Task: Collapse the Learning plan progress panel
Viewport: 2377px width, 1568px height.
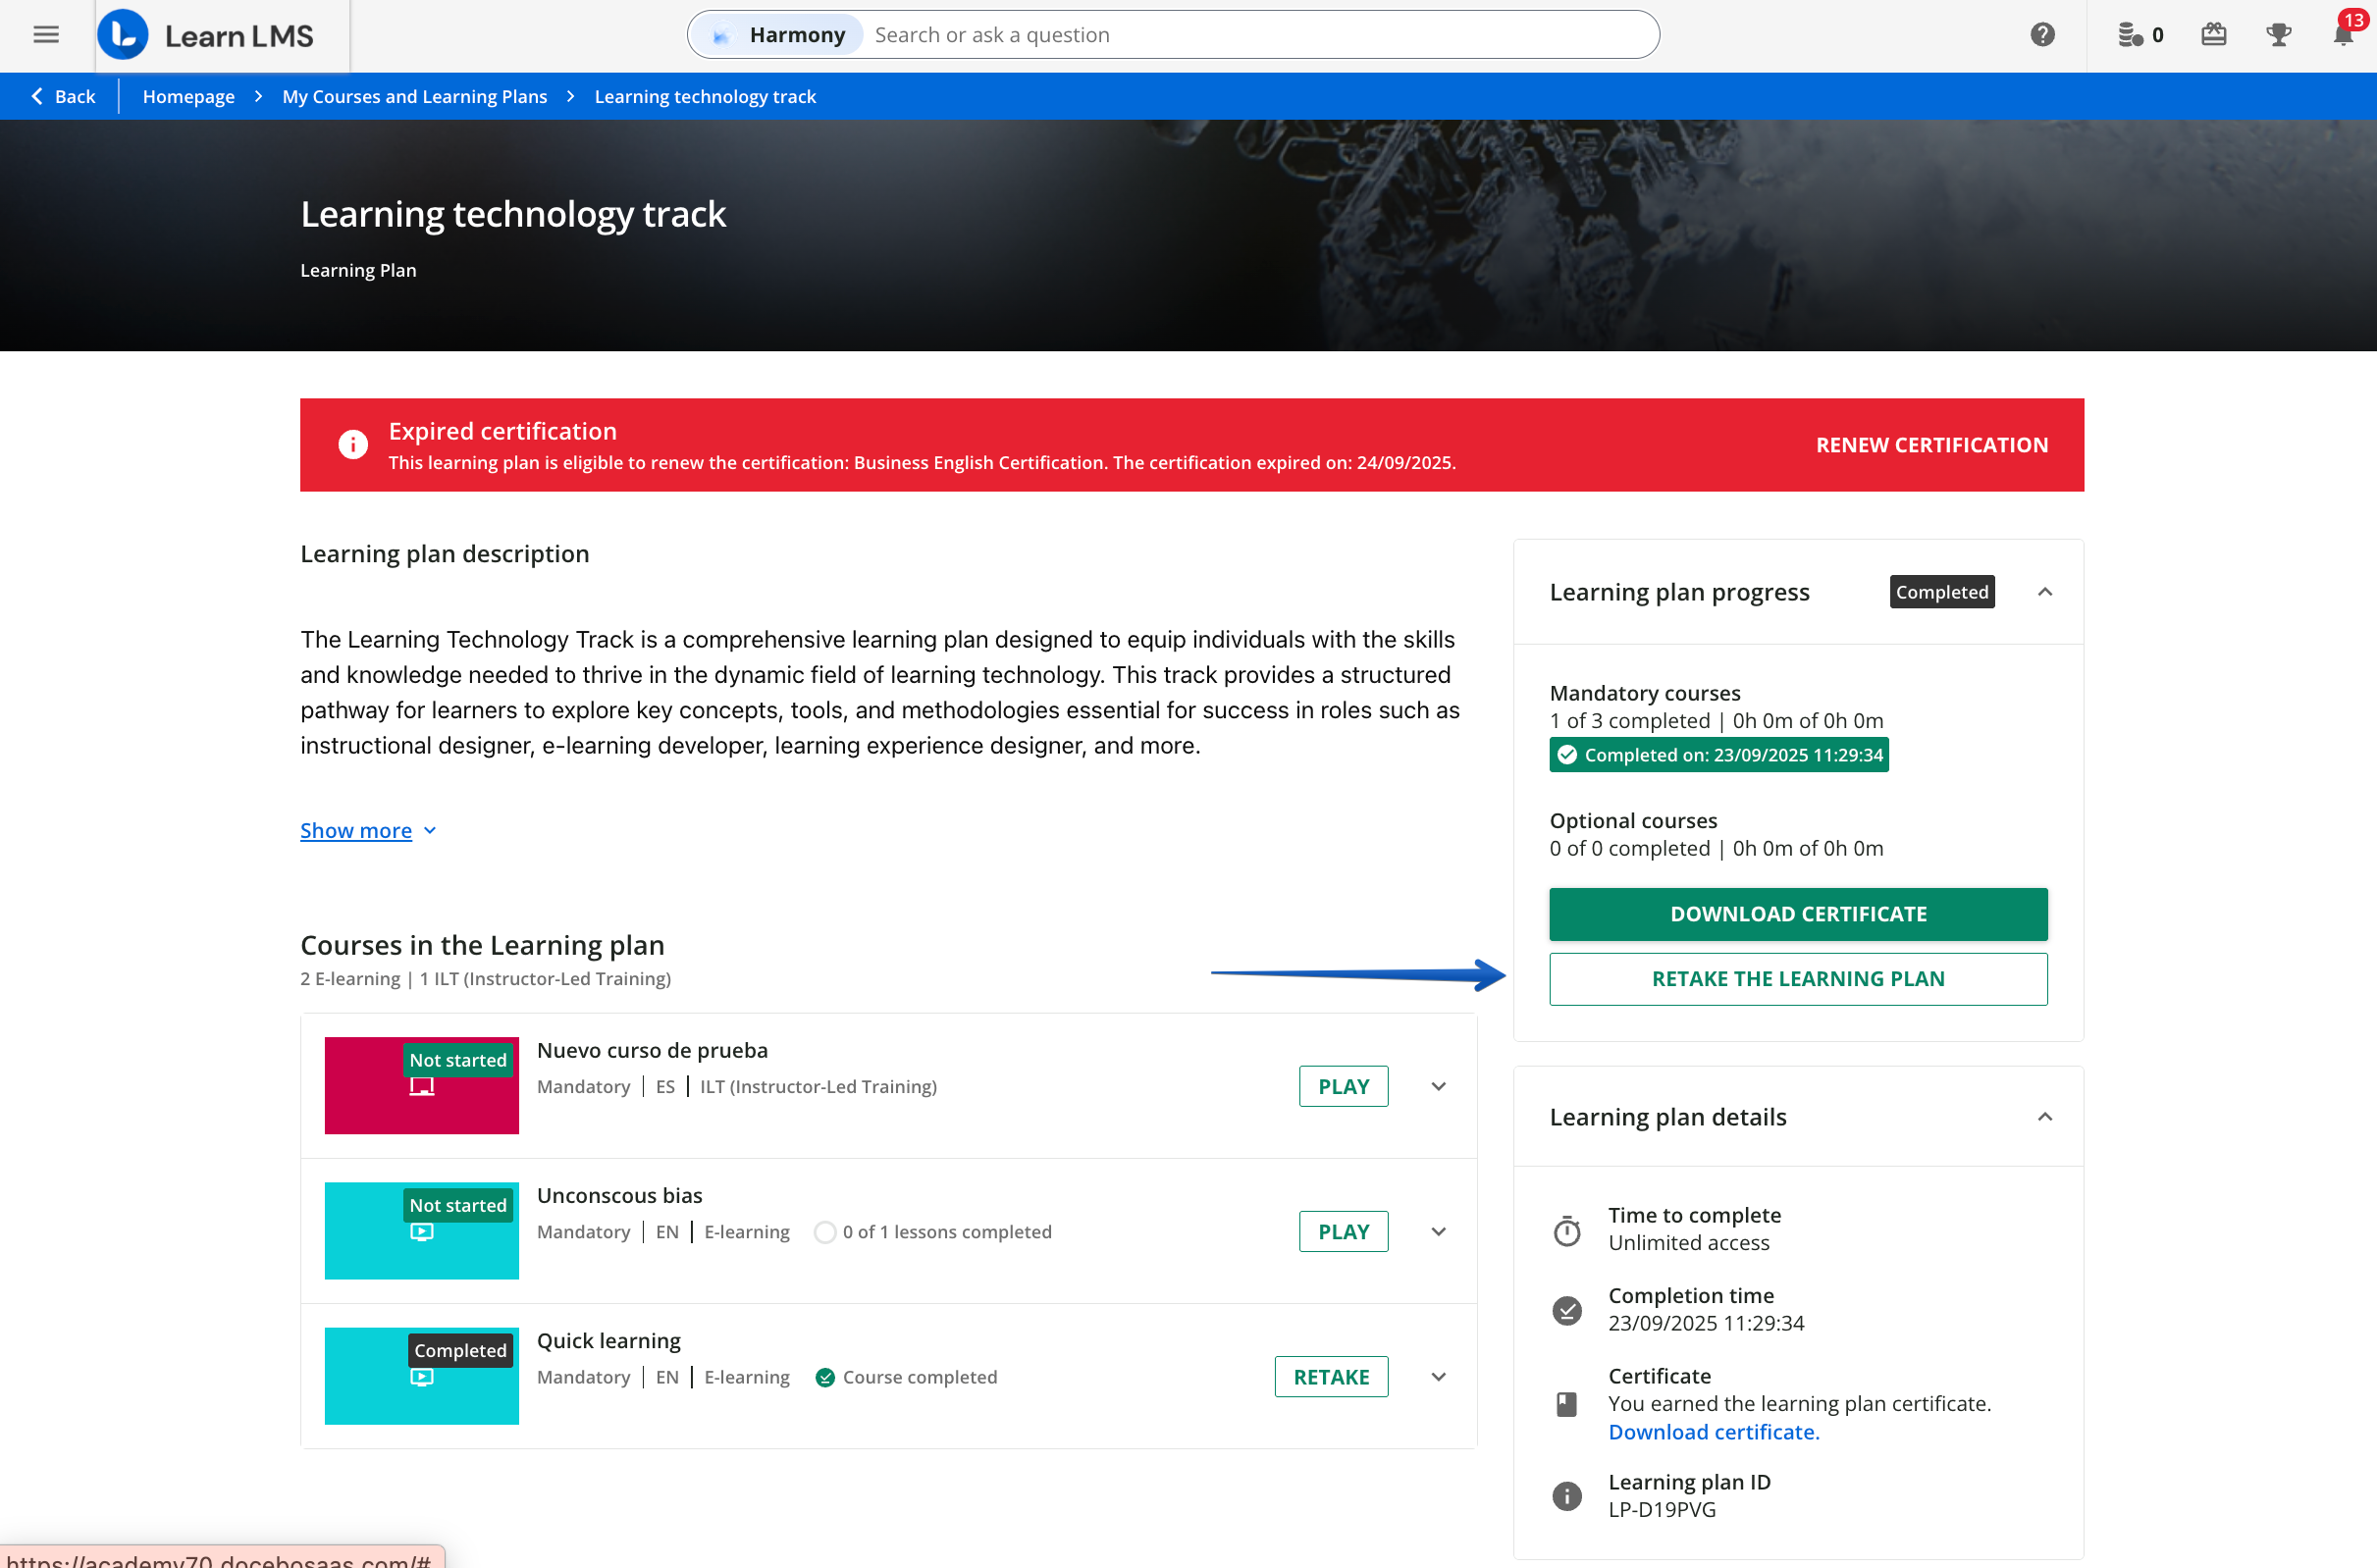Action: [2044, 592]
